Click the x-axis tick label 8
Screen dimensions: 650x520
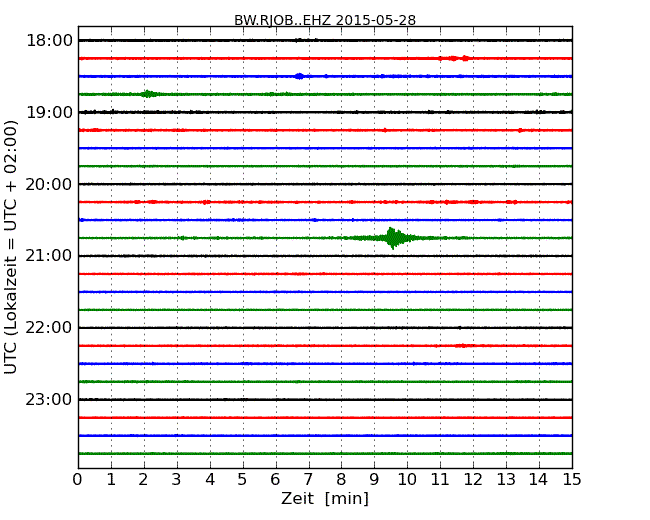point(342,480)
